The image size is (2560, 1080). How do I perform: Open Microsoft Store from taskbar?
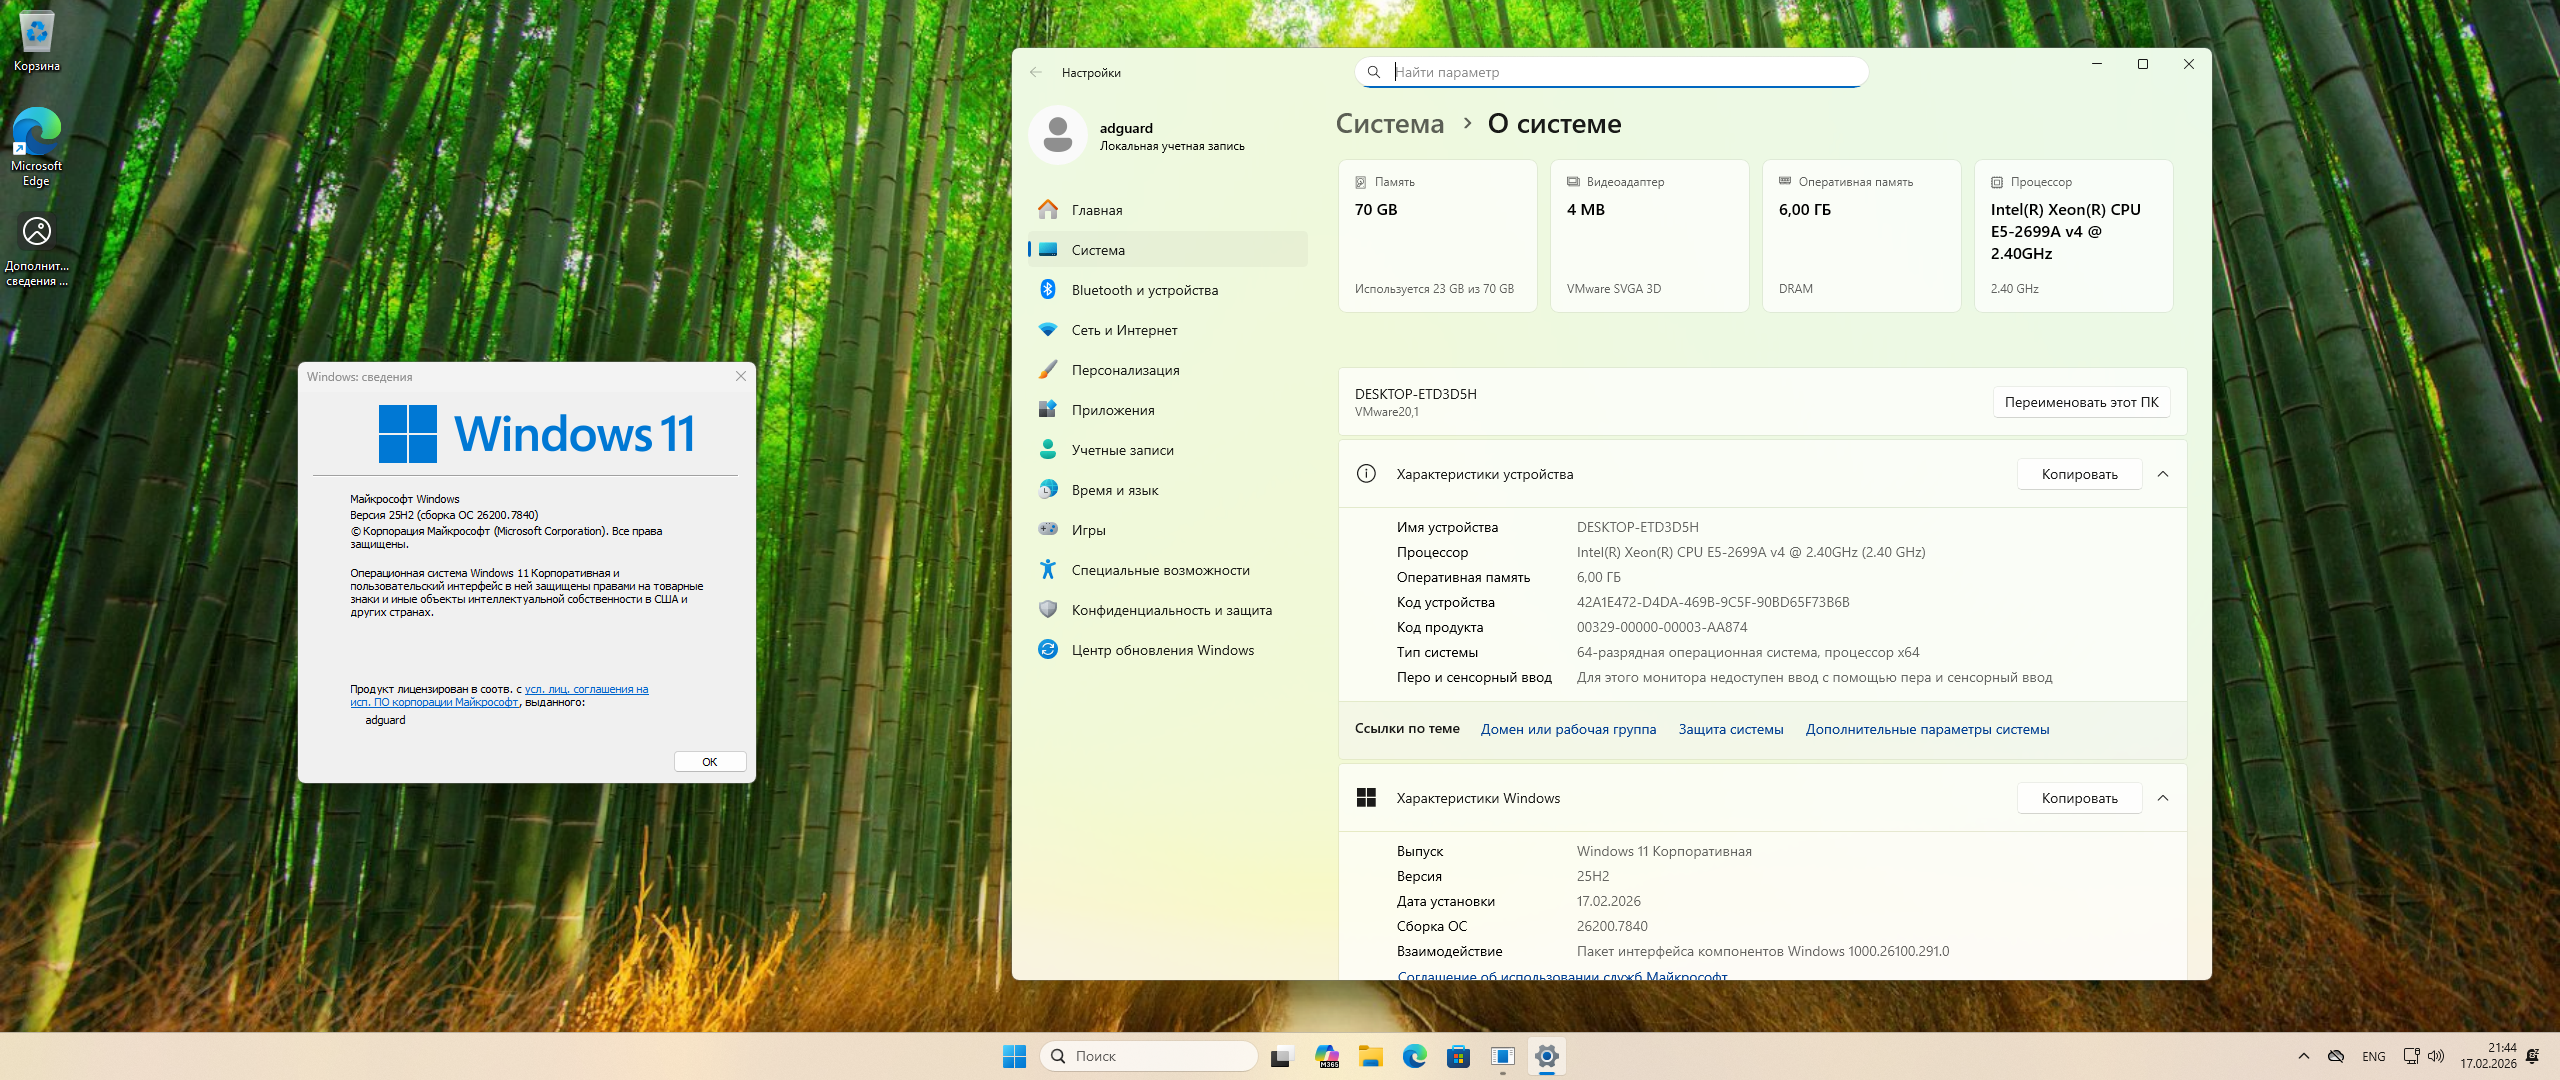click(1458, 1056)
